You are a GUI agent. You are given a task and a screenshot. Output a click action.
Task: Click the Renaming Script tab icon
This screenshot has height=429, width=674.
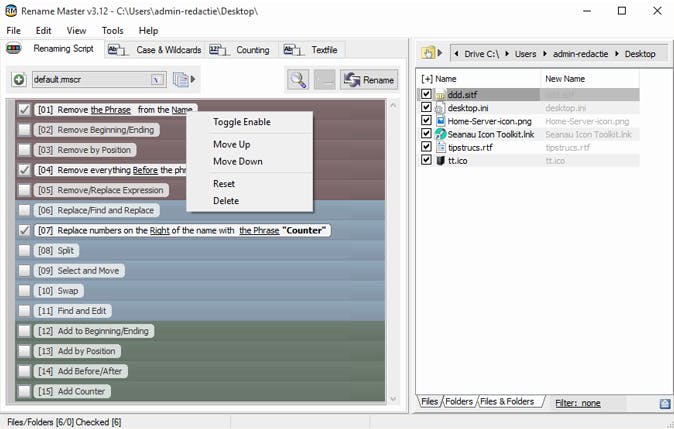click(14, 49)
